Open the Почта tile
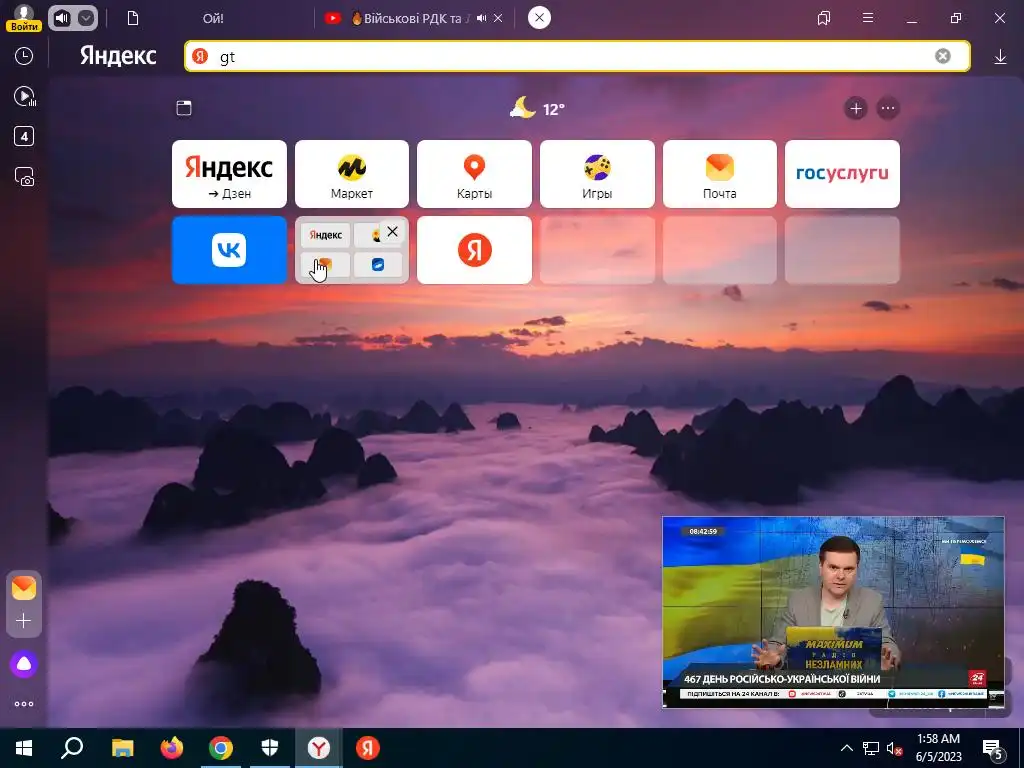The height and width of the screenshot is (768, 1024). (720, 174)
